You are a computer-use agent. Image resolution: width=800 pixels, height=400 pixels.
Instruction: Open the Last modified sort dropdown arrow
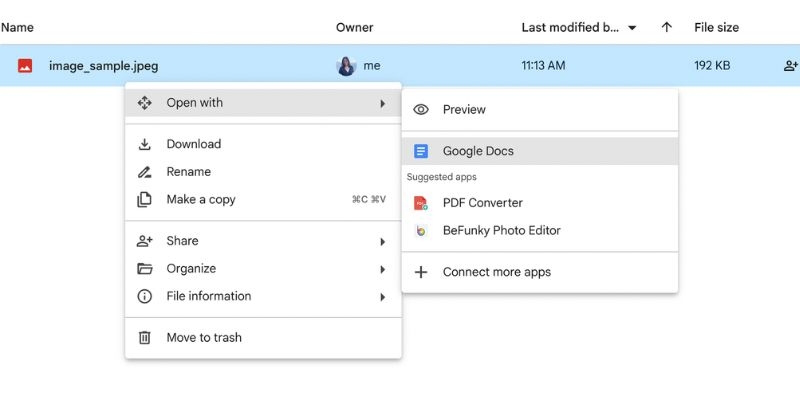[632, 28]
